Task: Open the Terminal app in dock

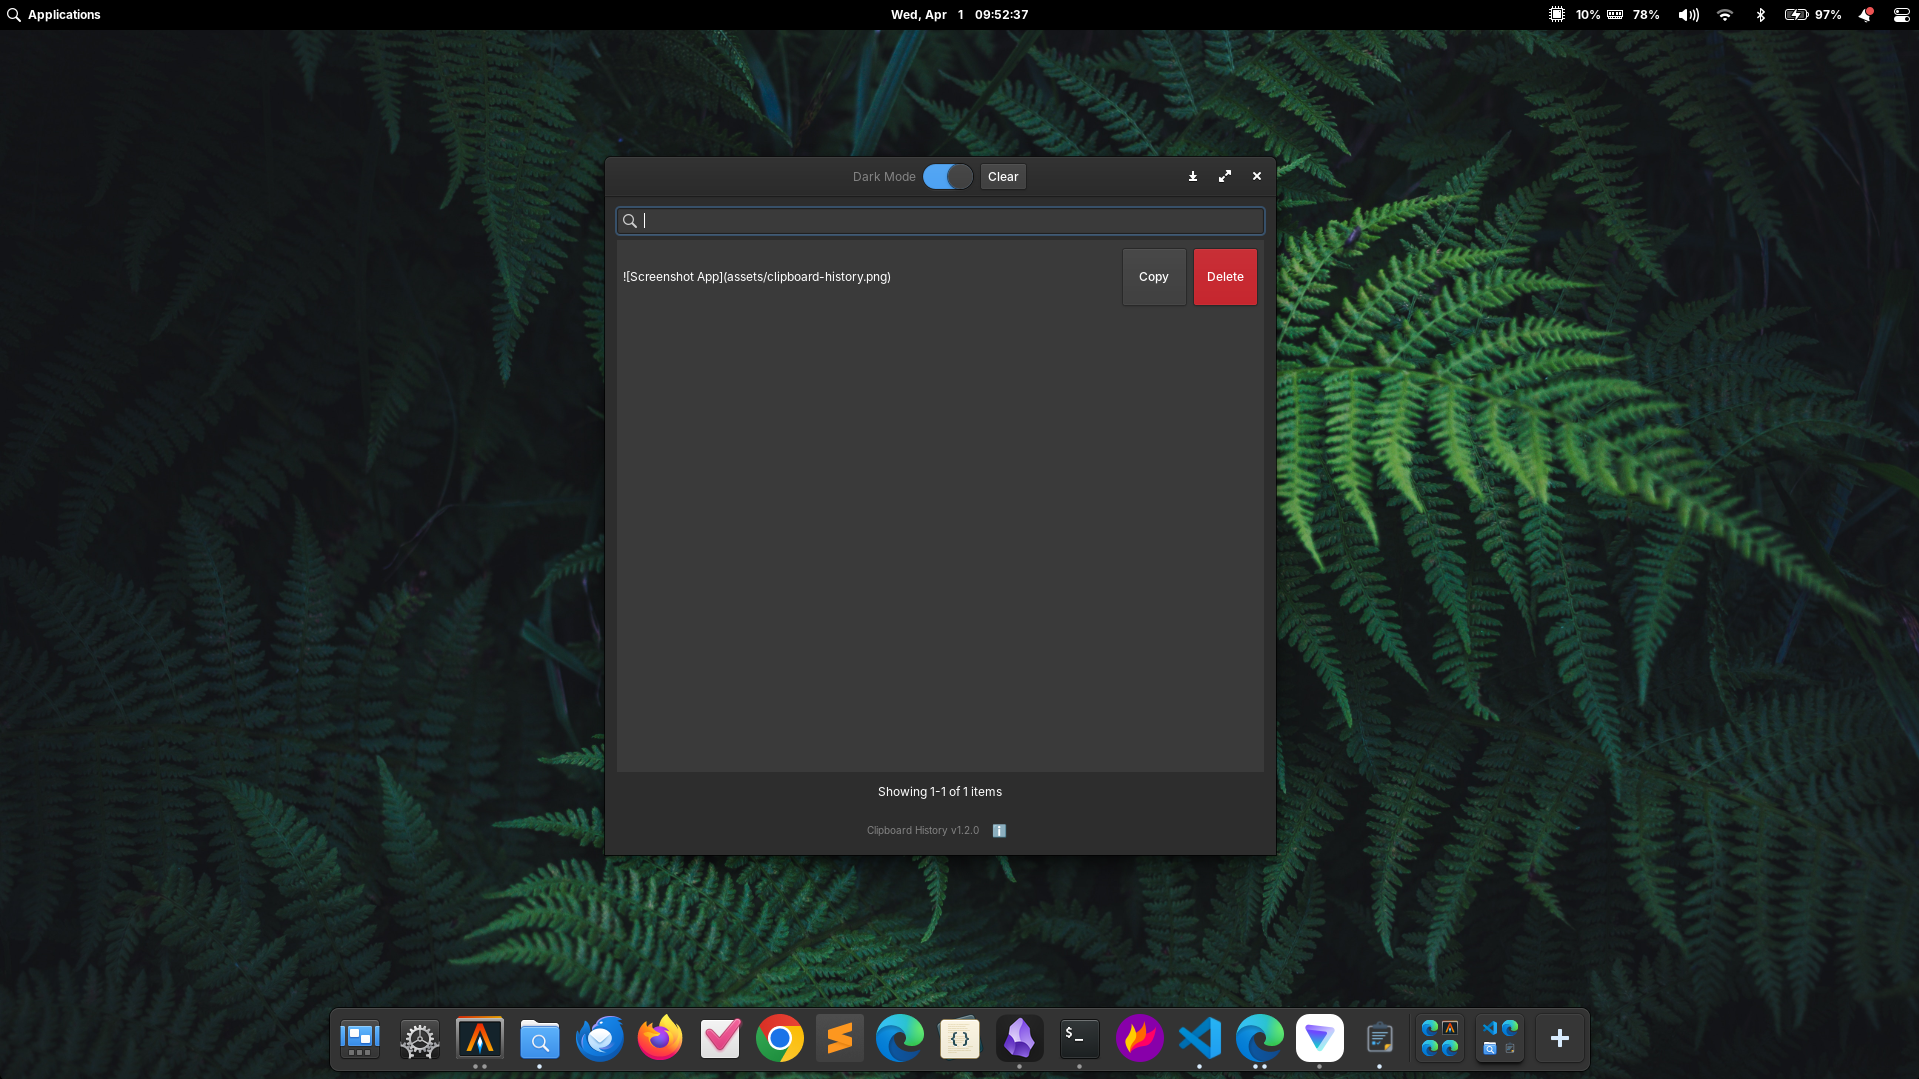Action: point(1080,1039)
